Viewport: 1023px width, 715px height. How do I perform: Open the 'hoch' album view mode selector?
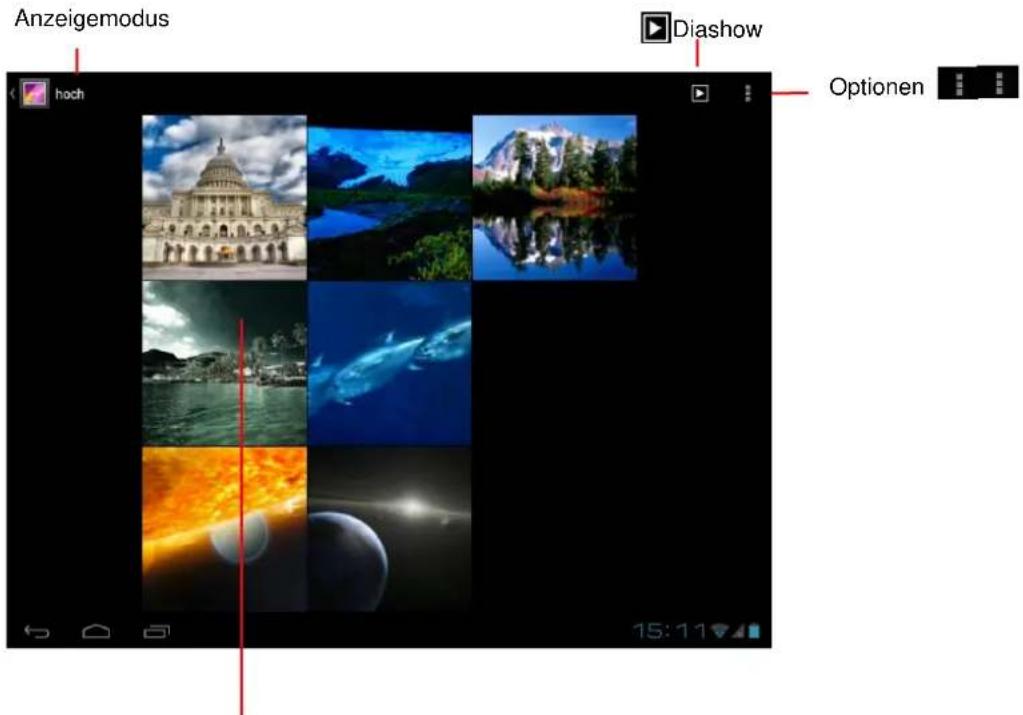tap(70, 94)
